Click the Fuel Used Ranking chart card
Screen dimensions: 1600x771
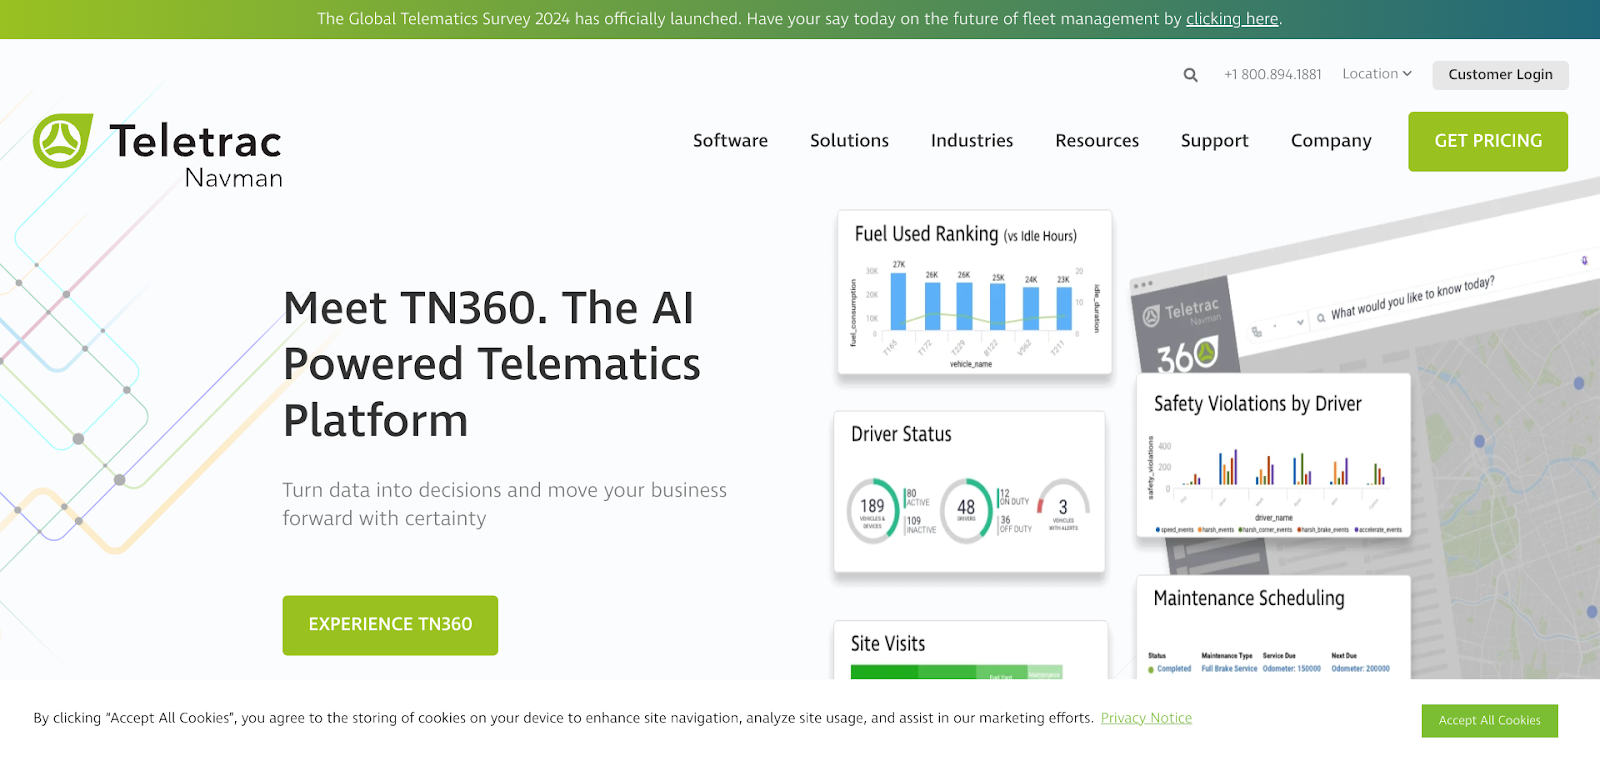tap(974, 292)
